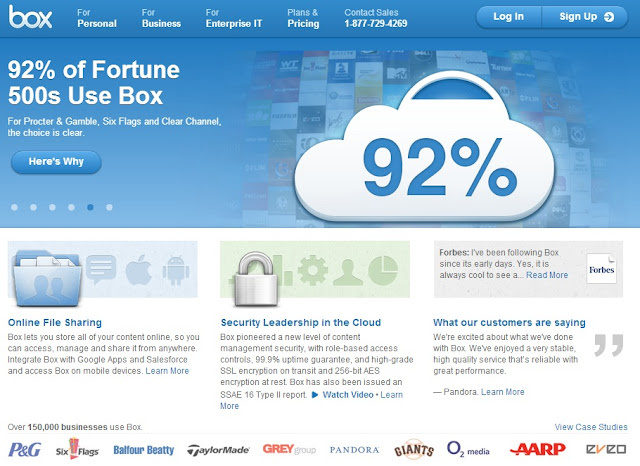Open the For Business menu item
640x466 pixels.
coord(161,18)
